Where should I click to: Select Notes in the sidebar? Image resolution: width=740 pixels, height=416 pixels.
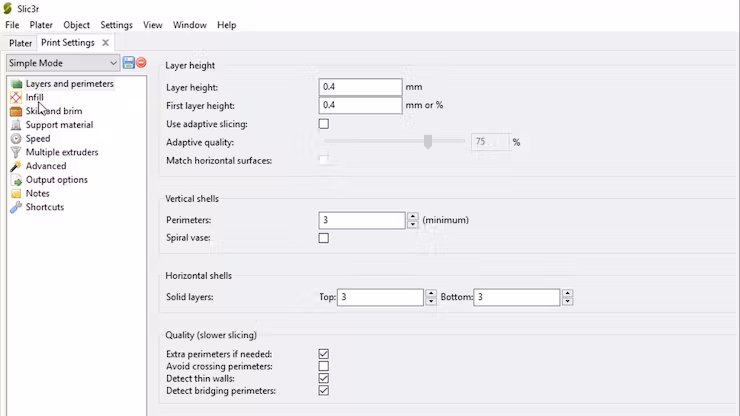pyautogui.click(x=37, y=193)
